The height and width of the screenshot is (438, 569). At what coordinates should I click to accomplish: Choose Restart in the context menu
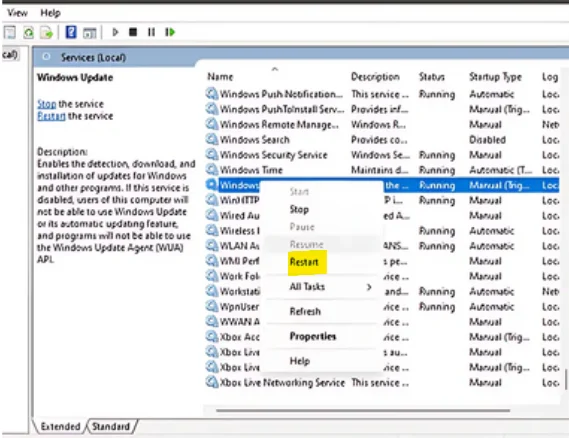(x=304, y=262)
